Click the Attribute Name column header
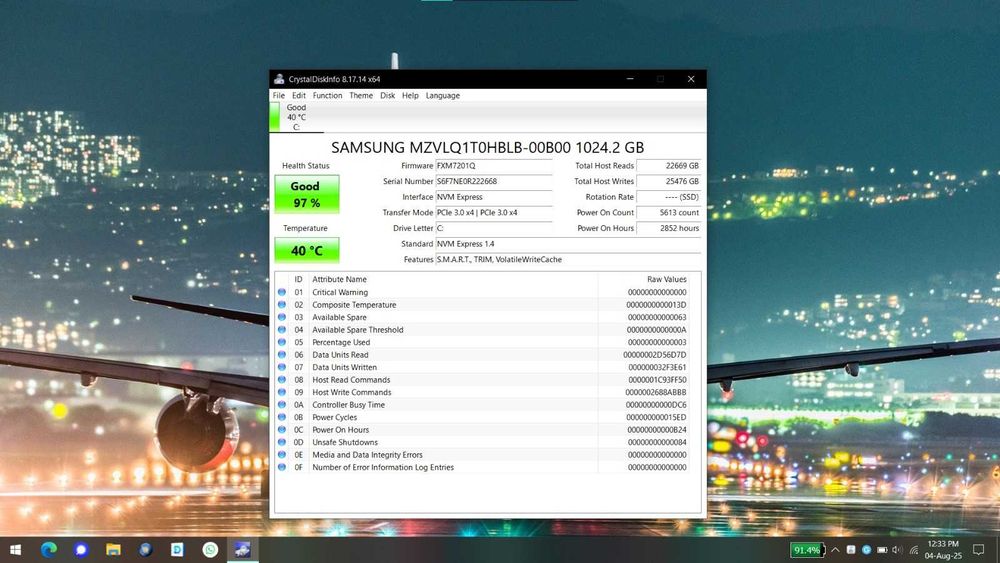The image size is (1000, 563). (453, 279)
